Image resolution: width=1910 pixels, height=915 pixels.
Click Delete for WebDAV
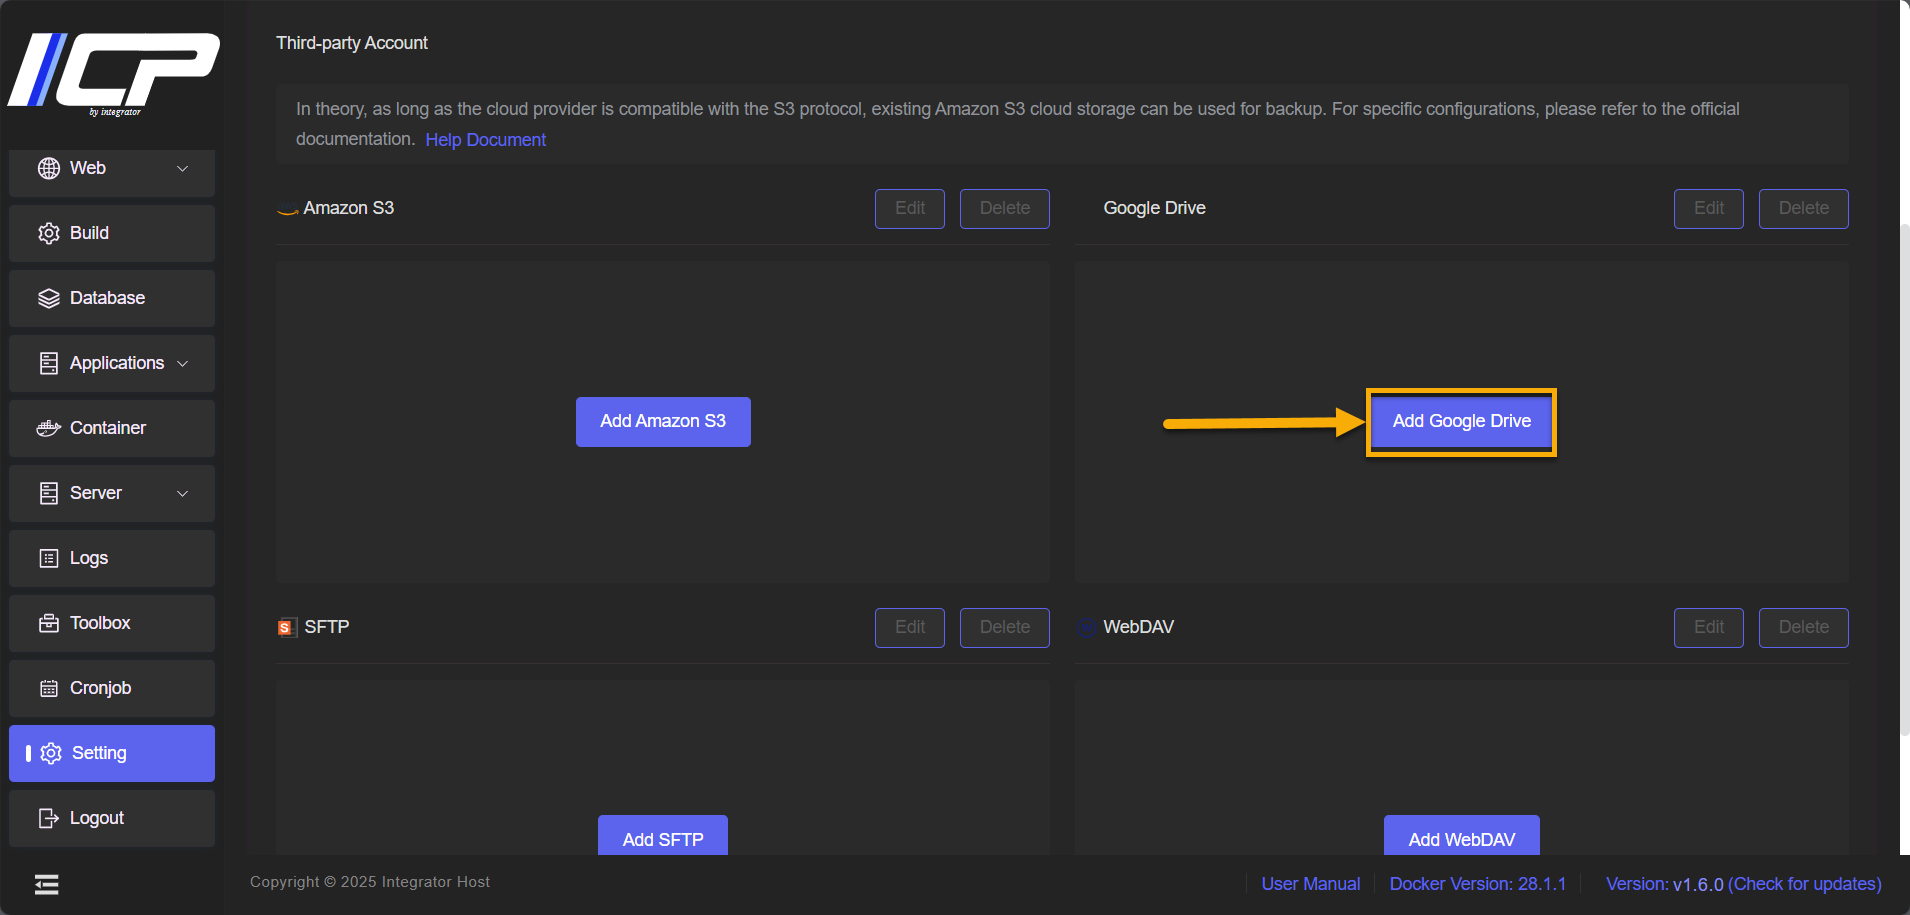click(x=1804, y=627)
